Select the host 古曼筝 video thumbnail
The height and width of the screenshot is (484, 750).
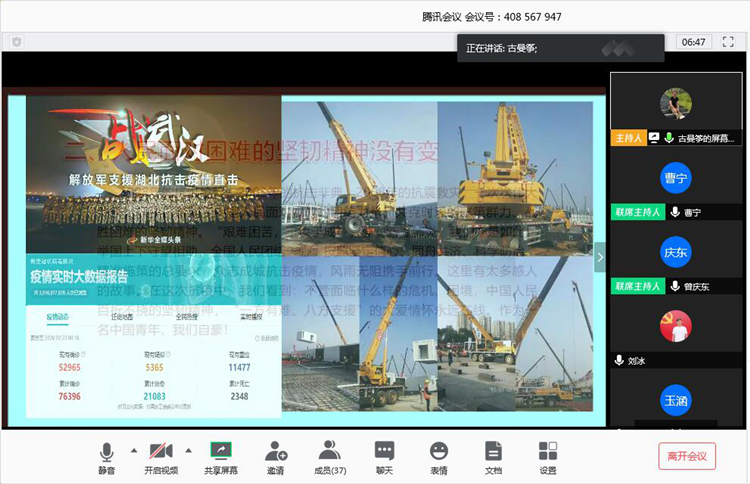676,103
